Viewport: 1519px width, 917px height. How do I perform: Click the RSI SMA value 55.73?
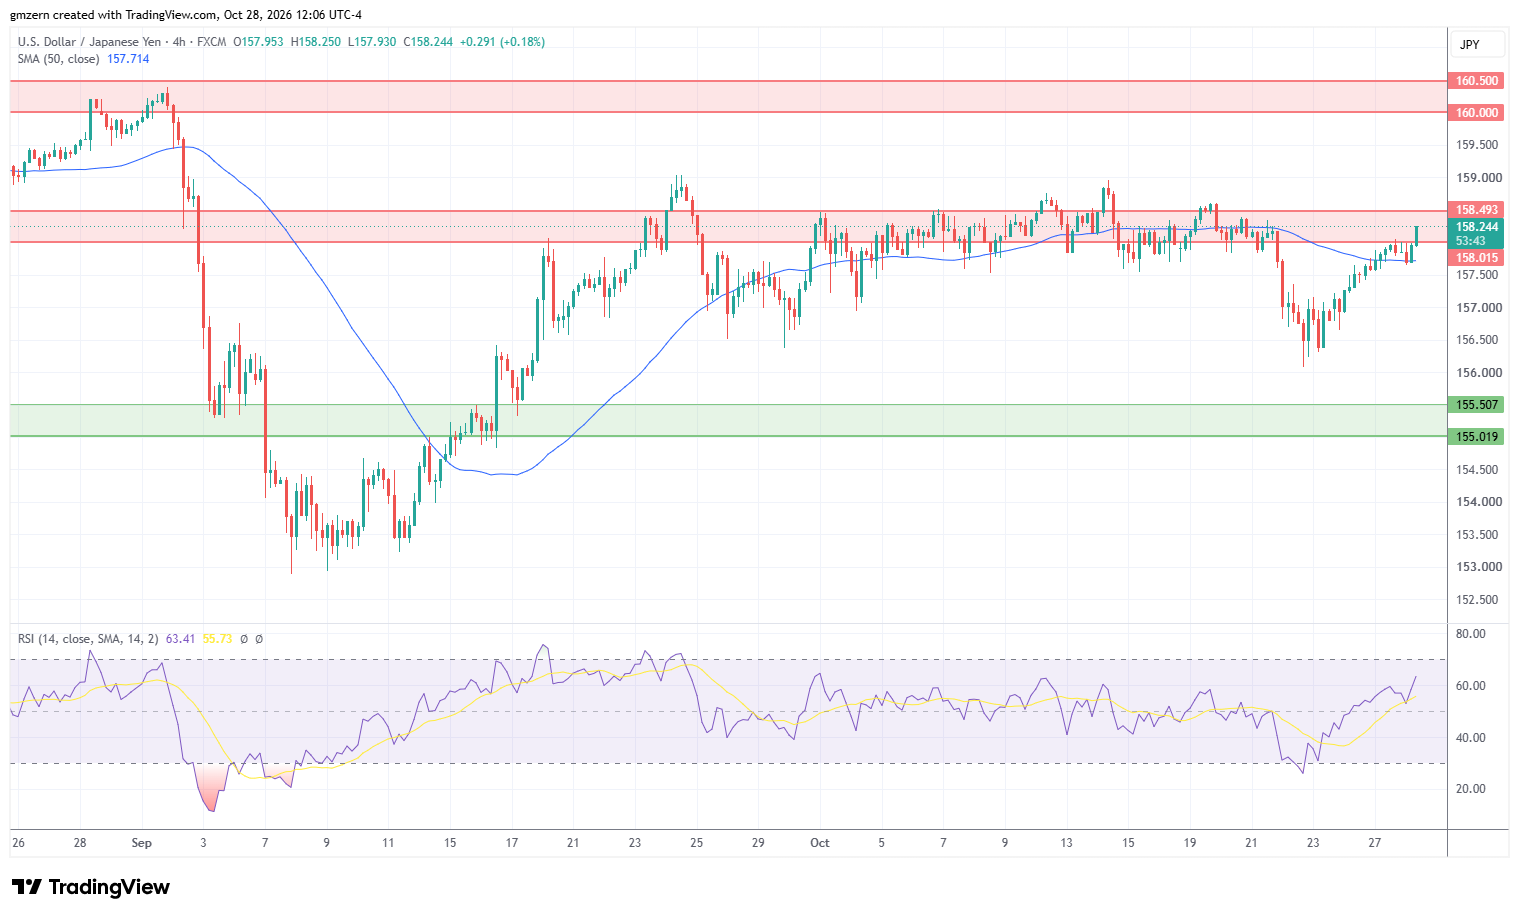coord(217,638)
